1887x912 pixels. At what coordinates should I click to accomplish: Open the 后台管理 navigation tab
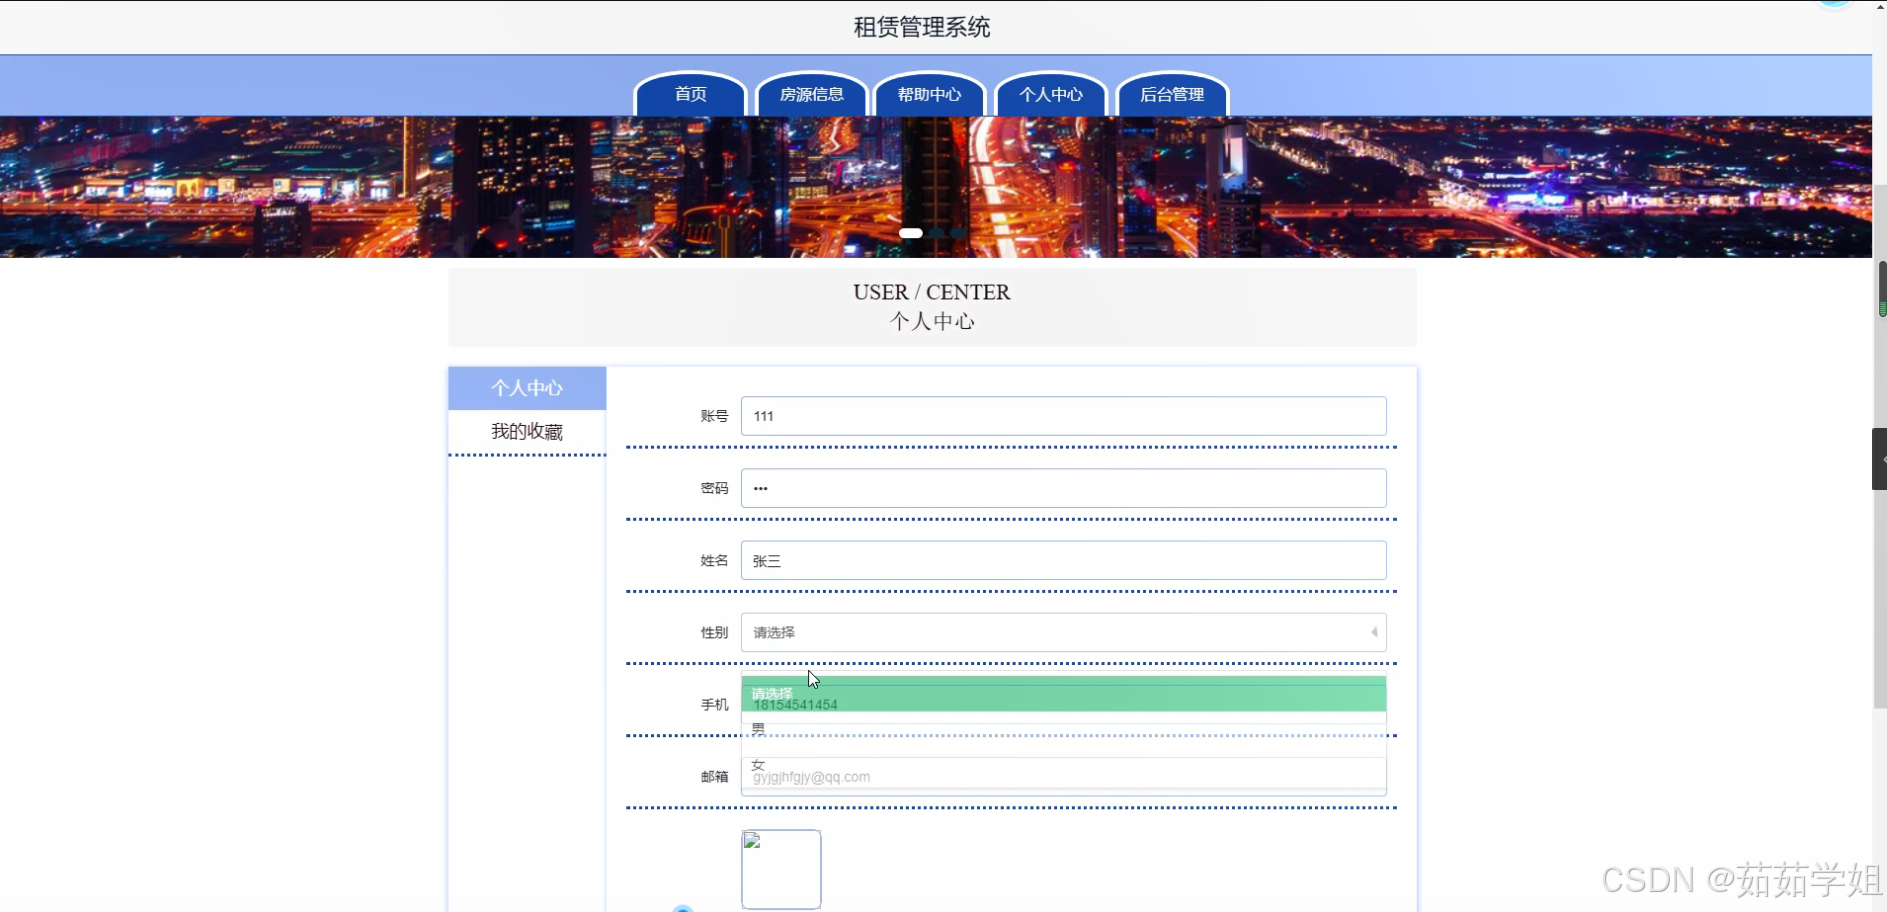pyautogui.click(x=1172, y=94)
